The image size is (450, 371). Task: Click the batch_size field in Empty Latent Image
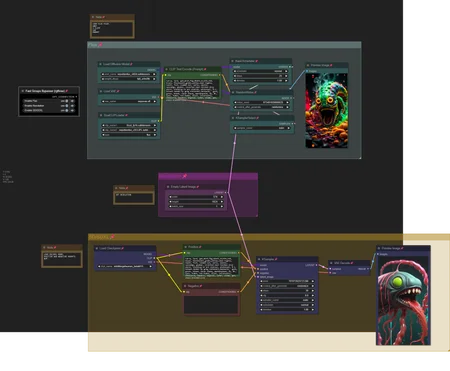pyautogui.click(x=196, y=206)
